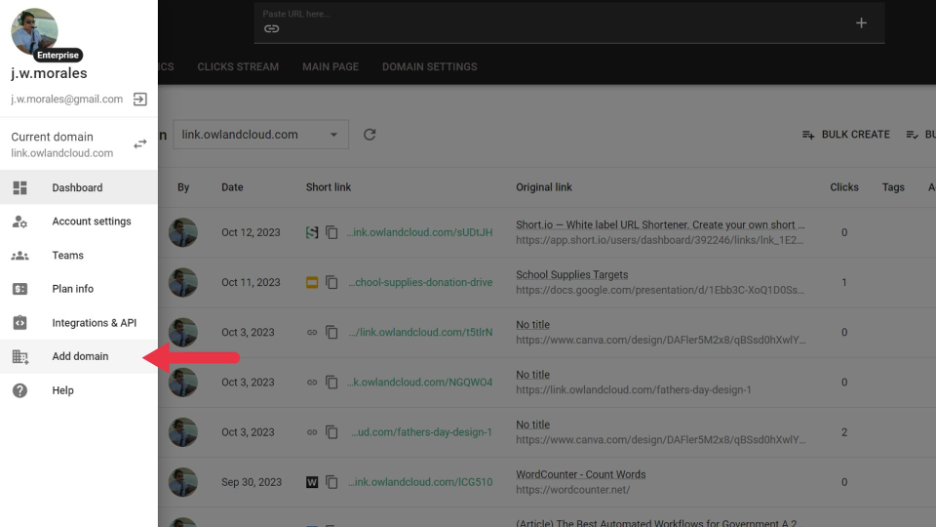The image size is (936, 528).
Task: Click the Paste URL here input field
Action: pyautogui.click(x=569, y=23)
